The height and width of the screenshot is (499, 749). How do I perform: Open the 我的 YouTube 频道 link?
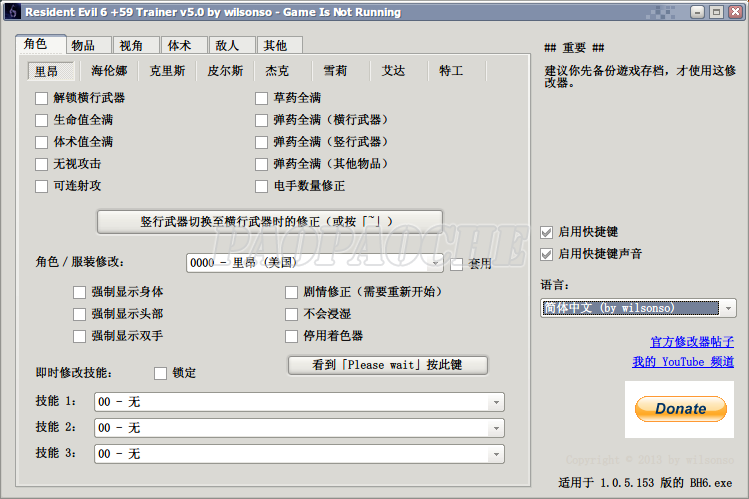pyautogui.click(x=682, y=361)
